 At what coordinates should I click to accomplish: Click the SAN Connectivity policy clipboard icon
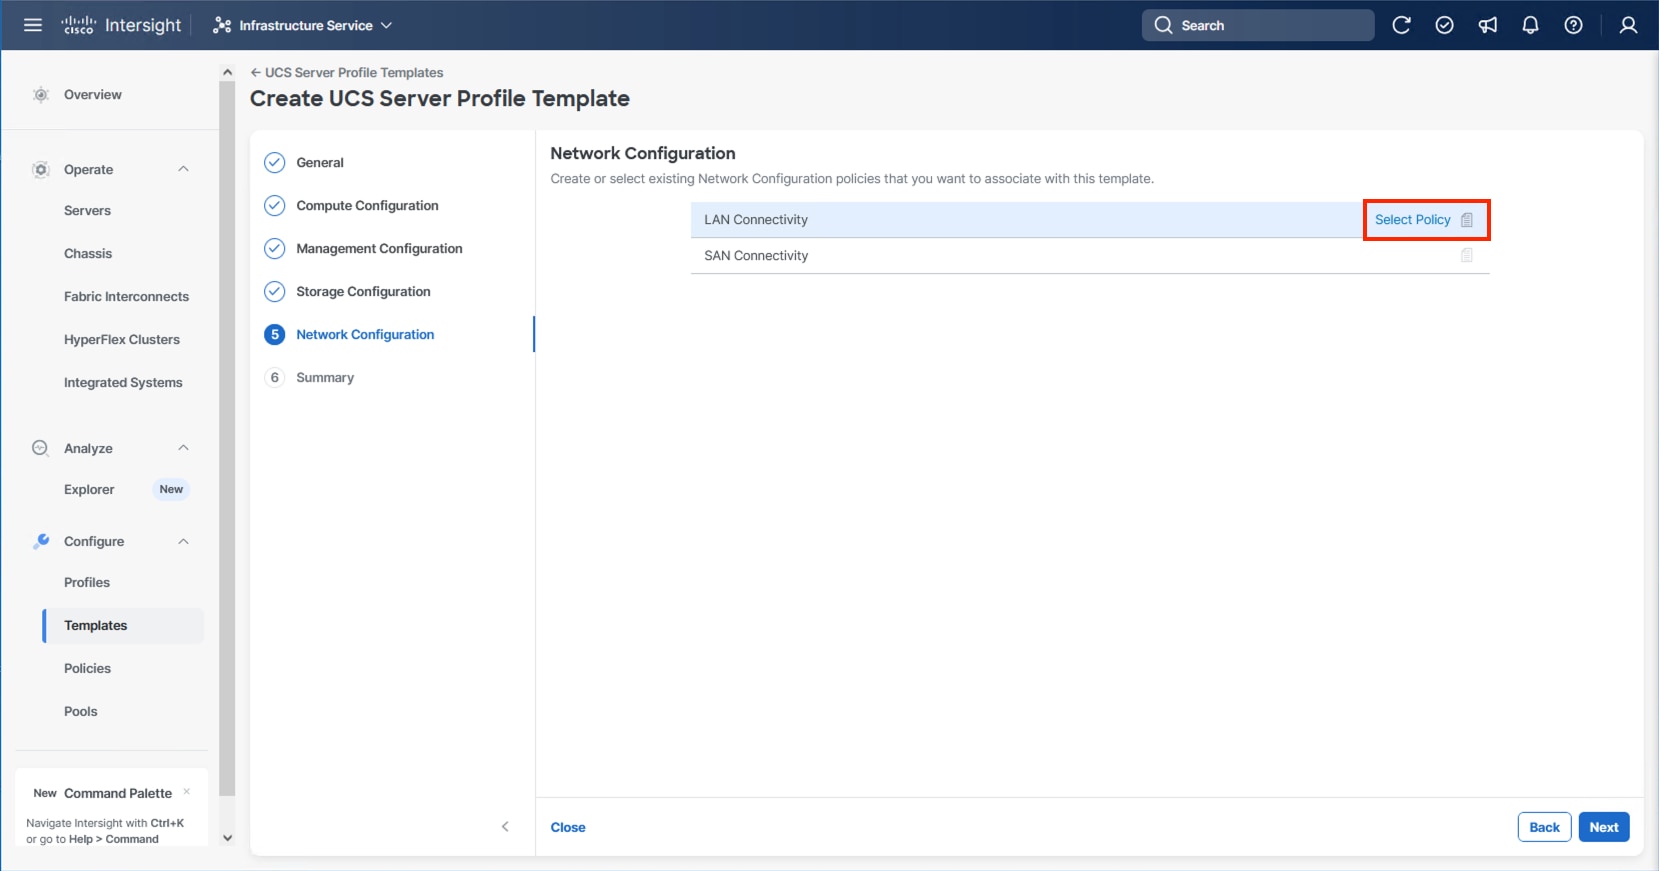(x=1467, y=256)
